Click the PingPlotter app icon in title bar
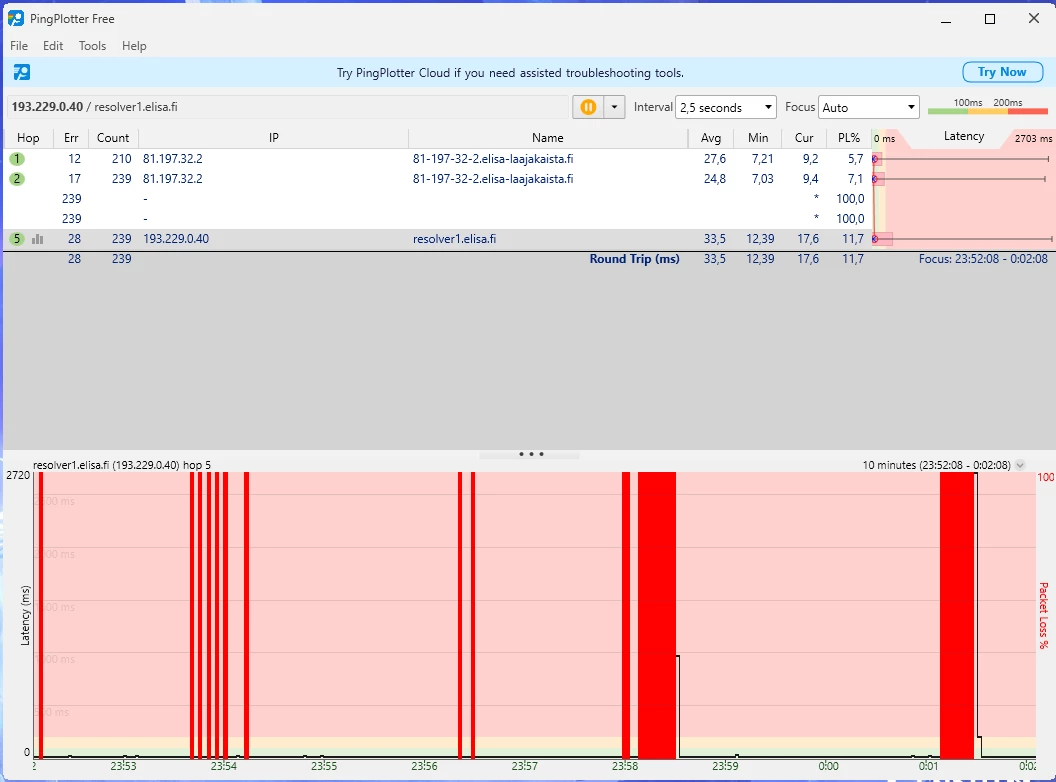 [x=16, y=18]
